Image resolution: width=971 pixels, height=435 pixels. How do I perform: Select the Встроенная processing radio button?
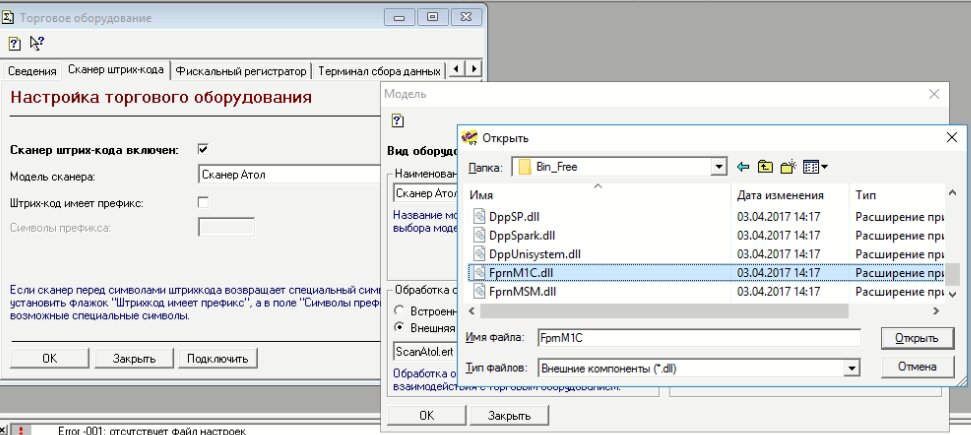pyautogui.click(x=399, y=310)
